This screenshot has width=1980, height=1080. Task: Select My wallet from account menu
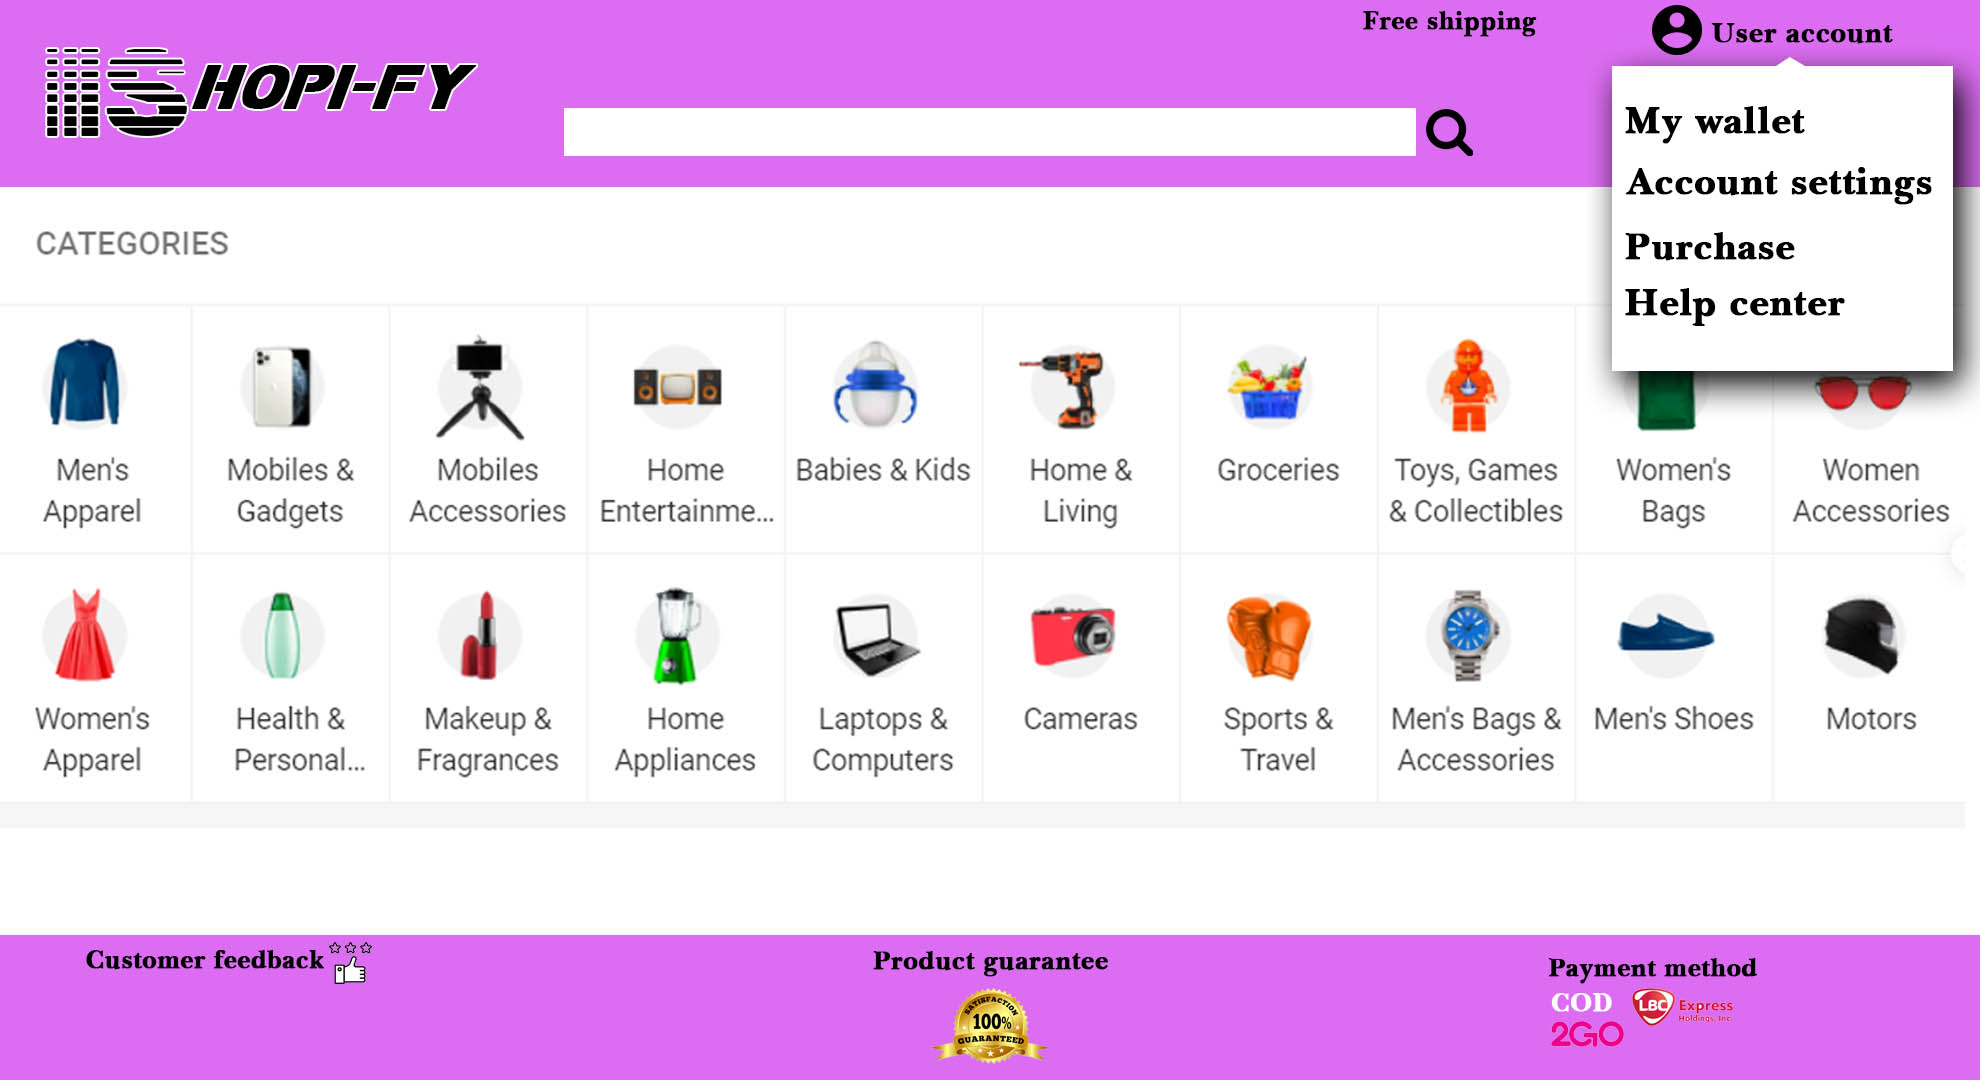tap(1714, 121)
